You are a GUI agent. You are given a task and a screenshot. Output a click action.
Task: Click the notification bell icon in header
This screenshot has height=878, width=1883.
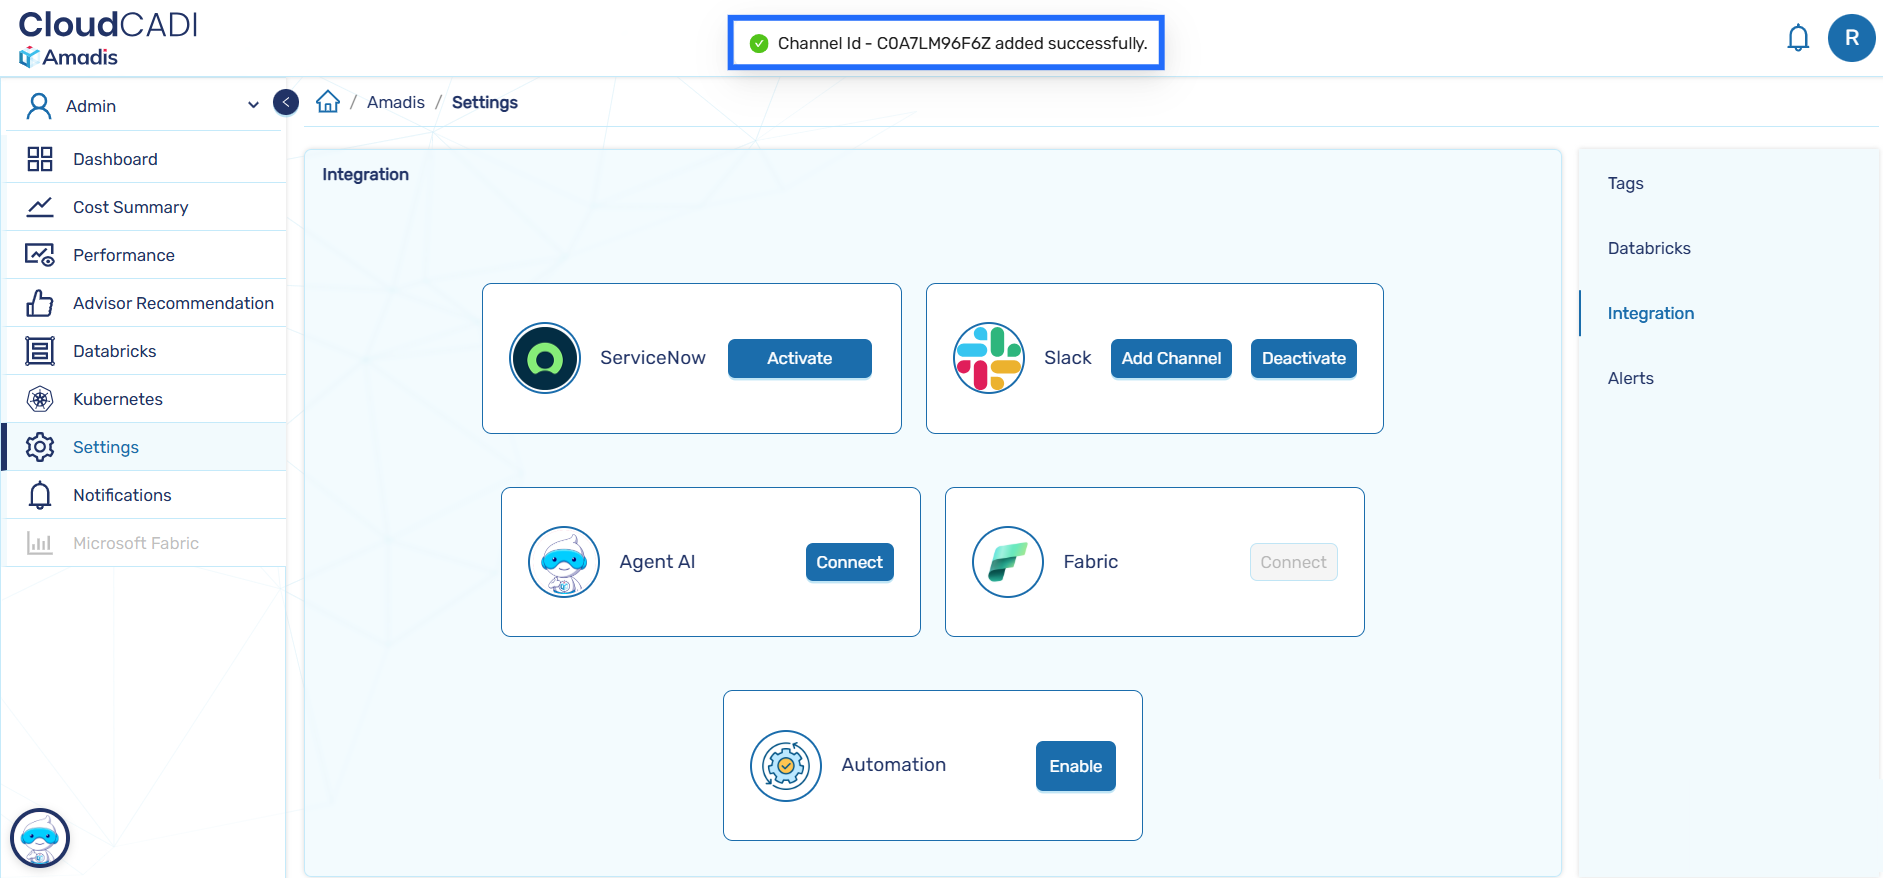coord(1797,39)
